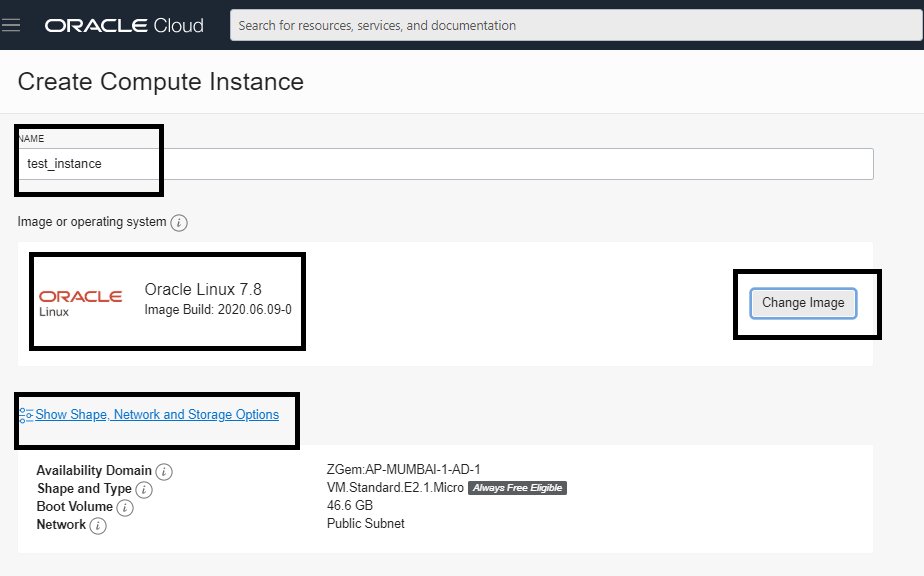
Task: Expand Show Shape, Network and Storage Options
Action: [x=157, y=414]
